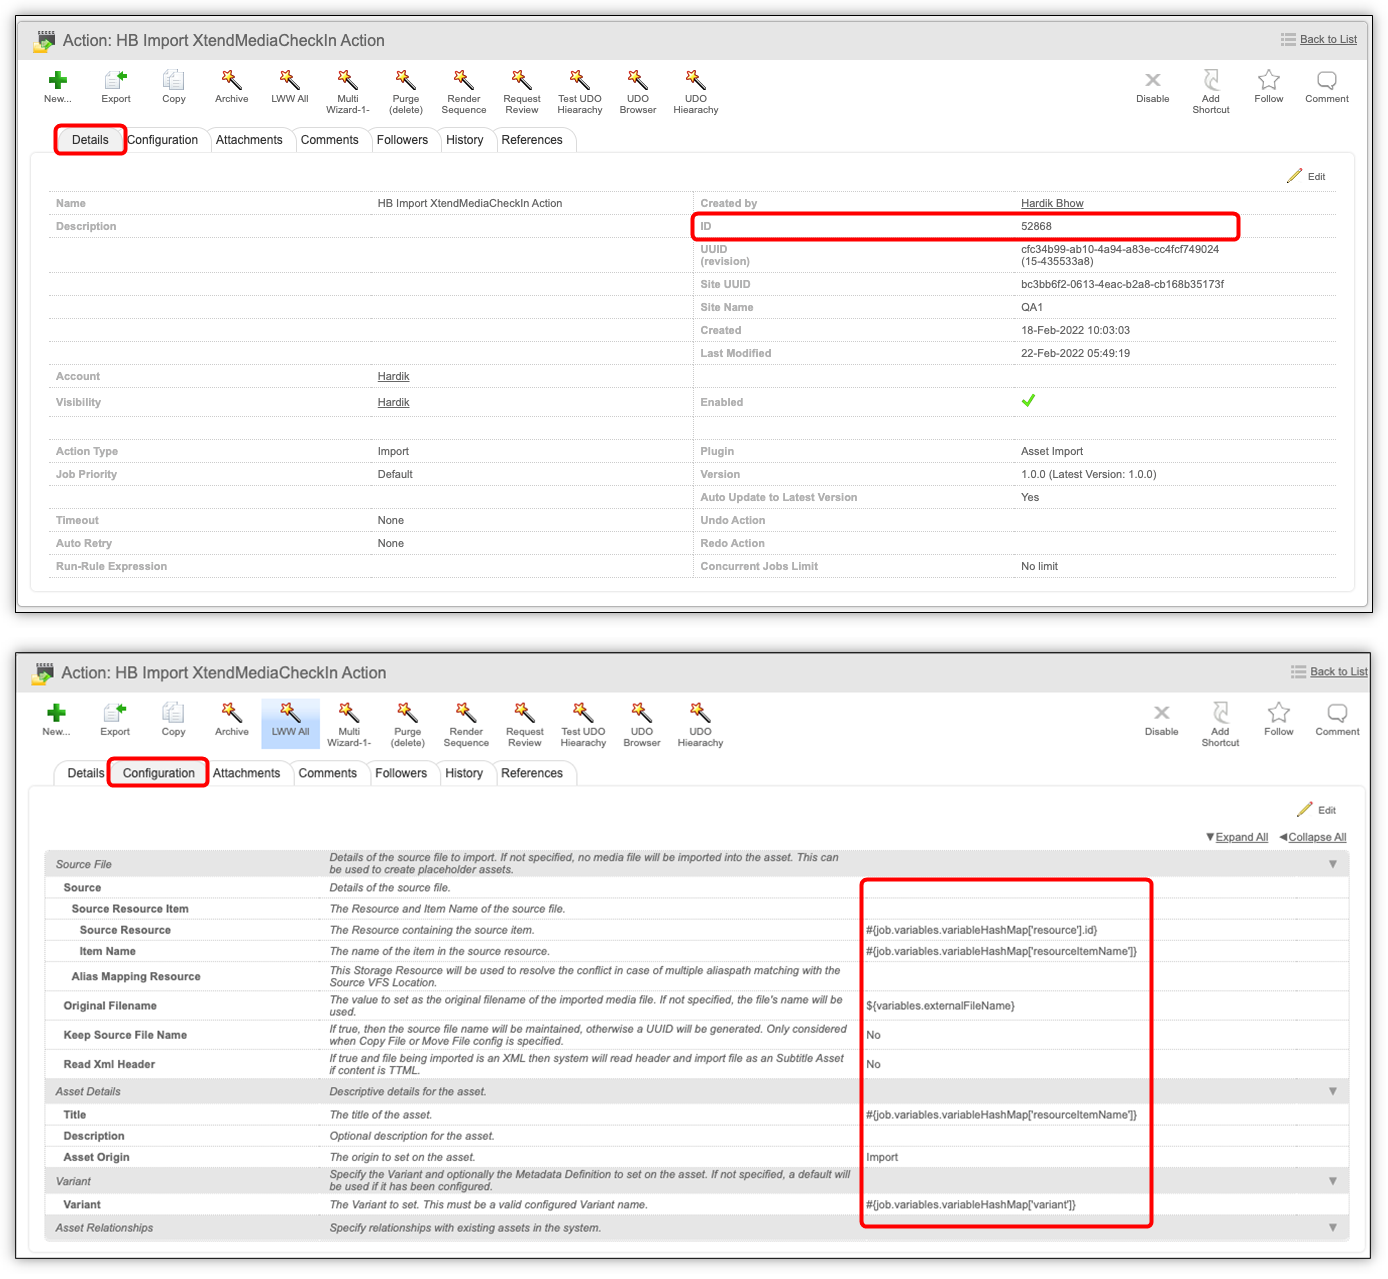Start the Request Review wizard
1388x1279 pixels.
point(521,90)
